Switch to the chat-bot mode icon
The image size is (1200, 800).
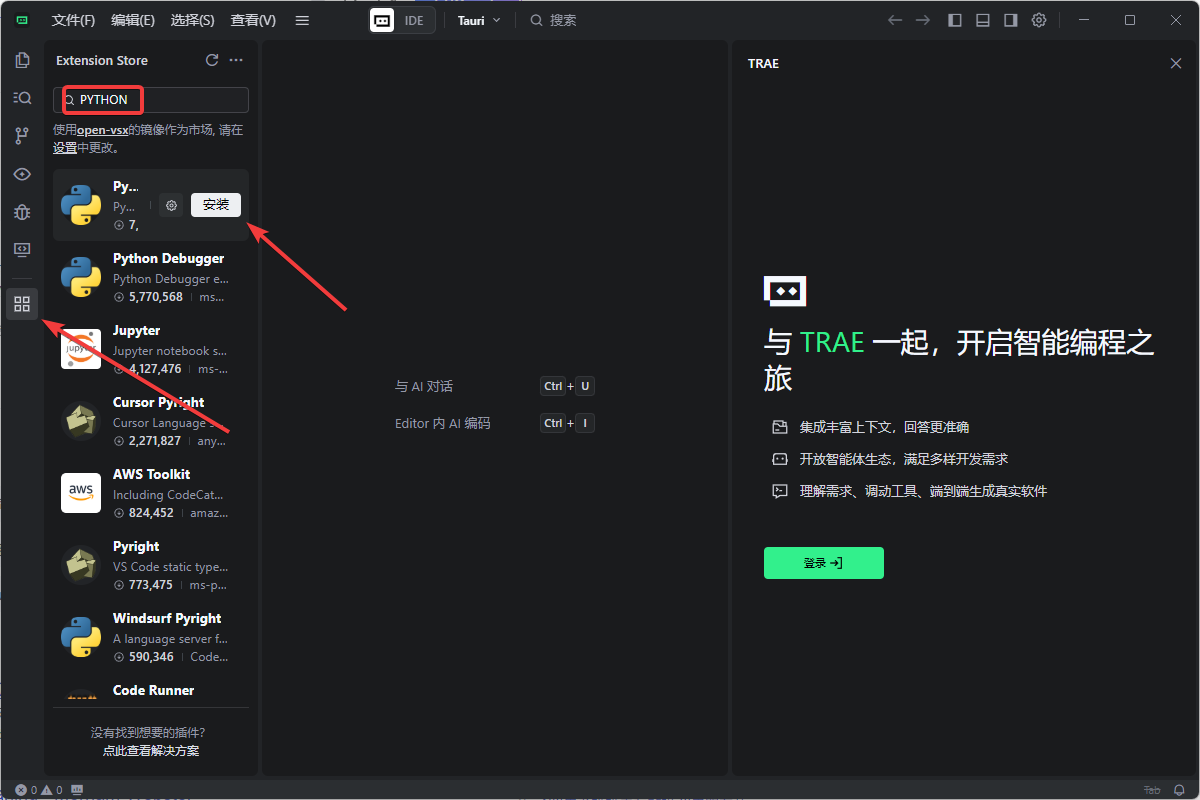coord(382,20)
